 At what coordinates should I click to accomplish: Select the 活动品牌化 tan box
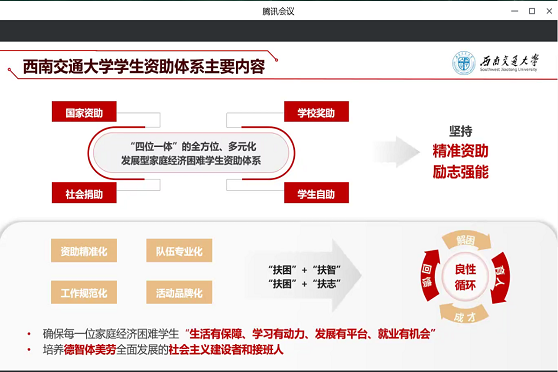tap(179, 292)
